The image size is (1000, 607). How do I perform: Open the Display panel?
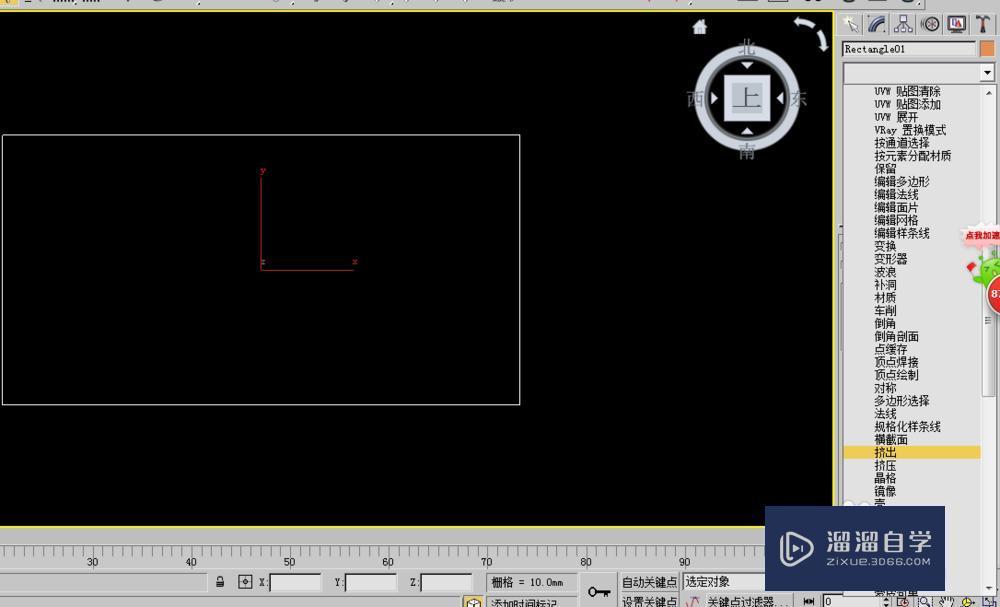(956, 23)
